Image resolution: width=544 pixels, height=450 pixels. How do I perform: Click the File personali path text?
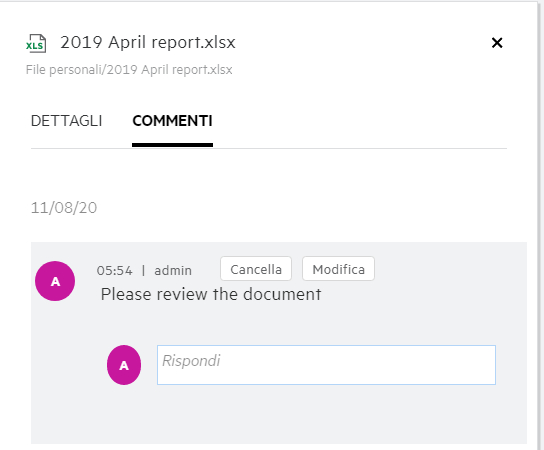[x=129, y=70]
